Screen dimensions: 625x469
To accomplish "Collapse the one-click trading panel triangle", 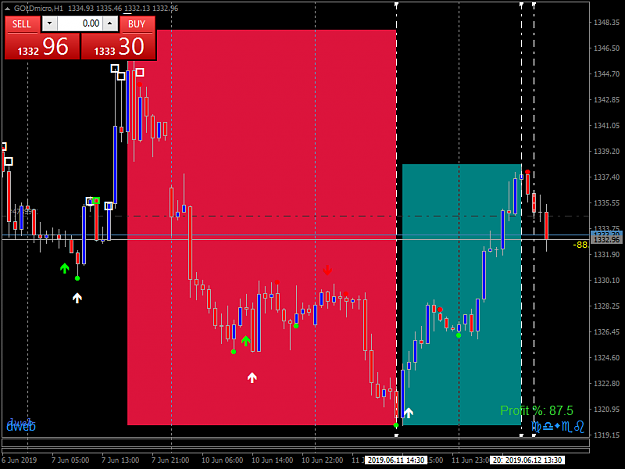I will pos(7,8).
